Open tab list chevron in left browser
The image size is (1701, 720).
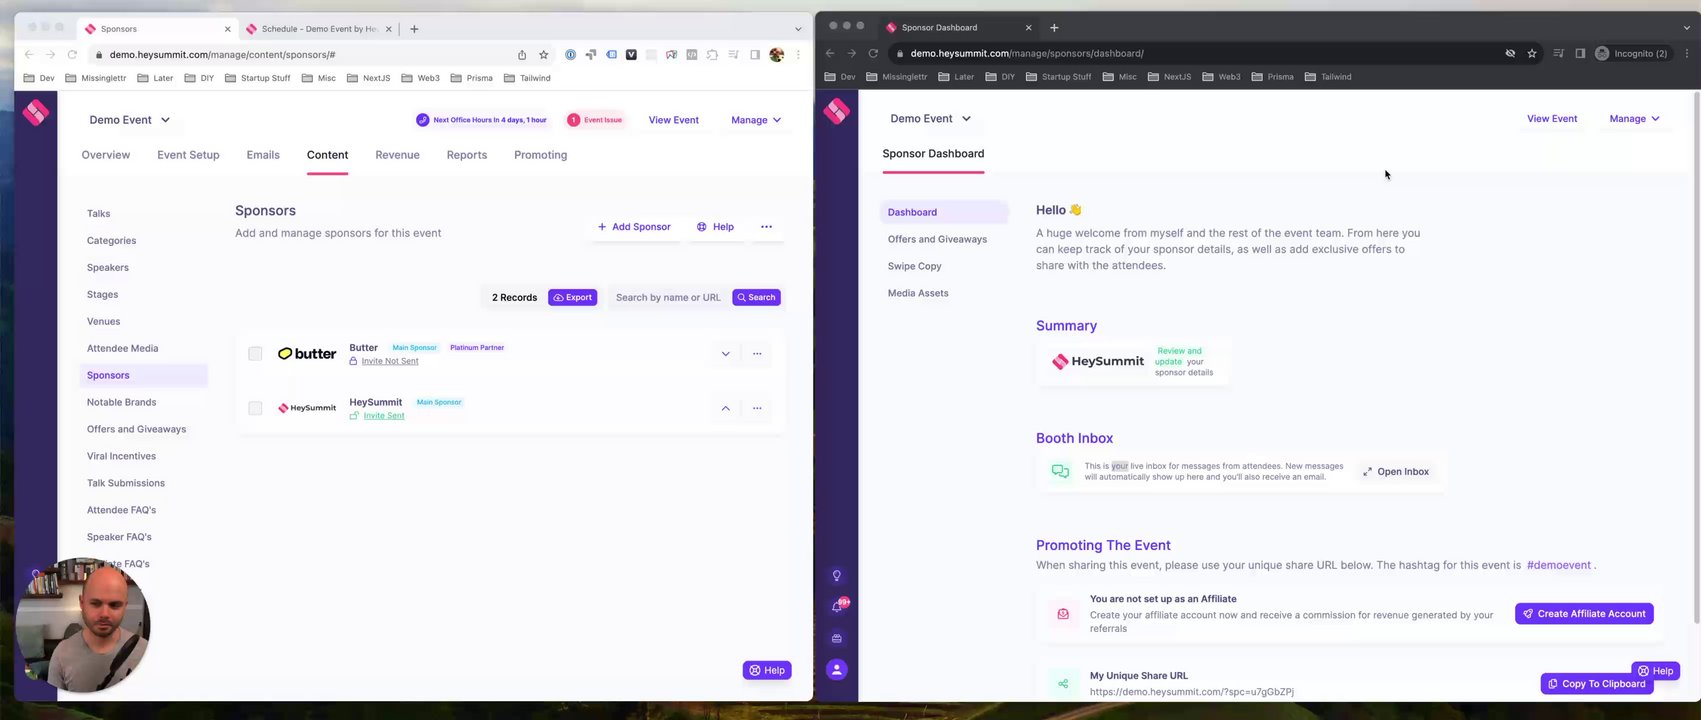click(x=798, y=29)
